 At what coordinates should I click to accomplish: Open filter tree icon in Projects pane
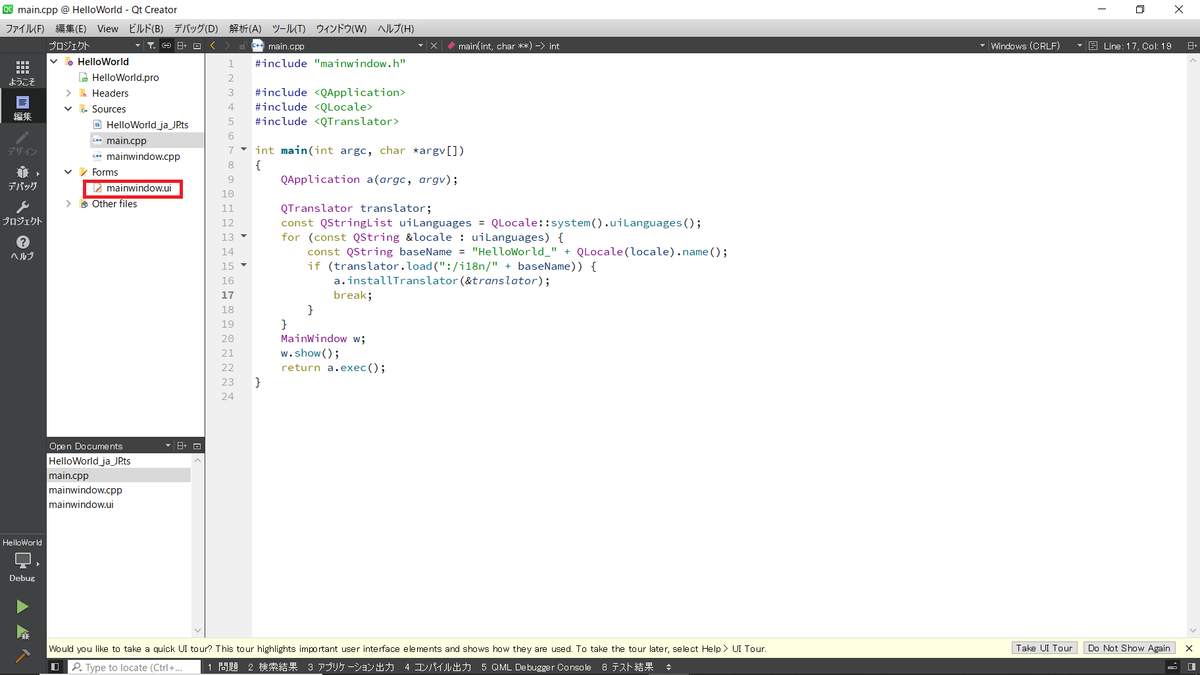coord(151,45)
